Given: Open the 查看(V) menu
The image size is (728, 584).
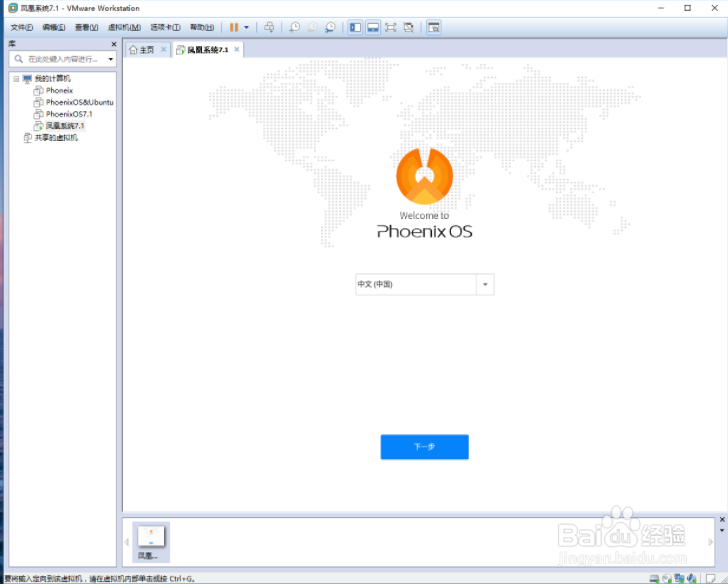Looking at the screenshot, I should (x=86, y=27).
